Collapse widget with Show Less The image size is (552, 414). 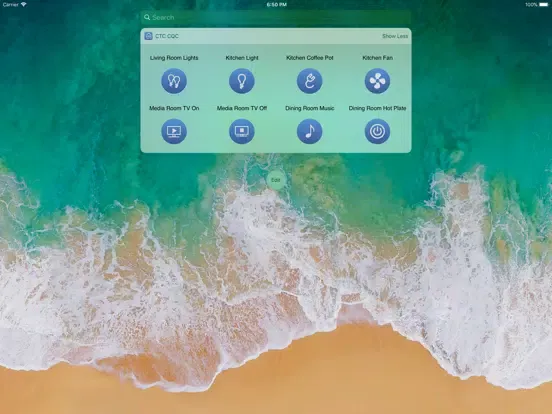pyautogui.click(x=395, y=36)
